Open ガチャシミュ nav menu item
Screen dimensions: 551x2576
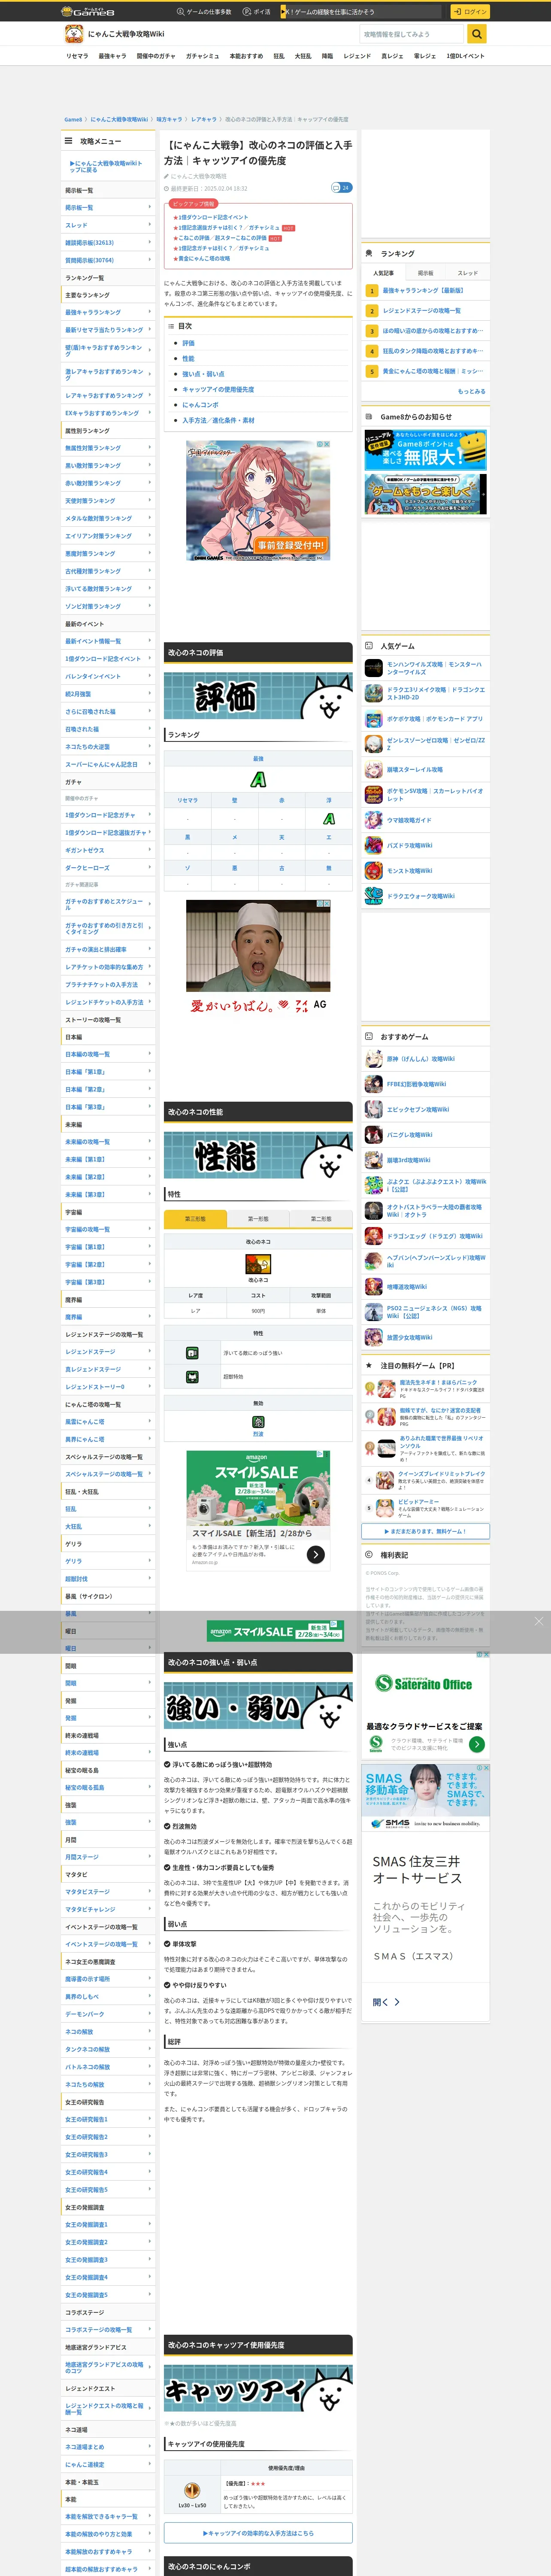[x=202, y=56]
